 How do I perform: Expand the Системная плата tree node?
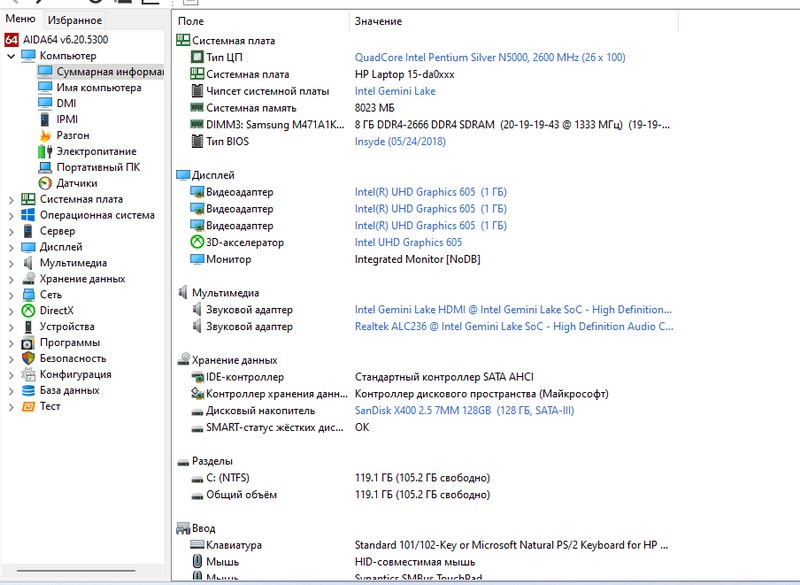[x=11, y=200]
